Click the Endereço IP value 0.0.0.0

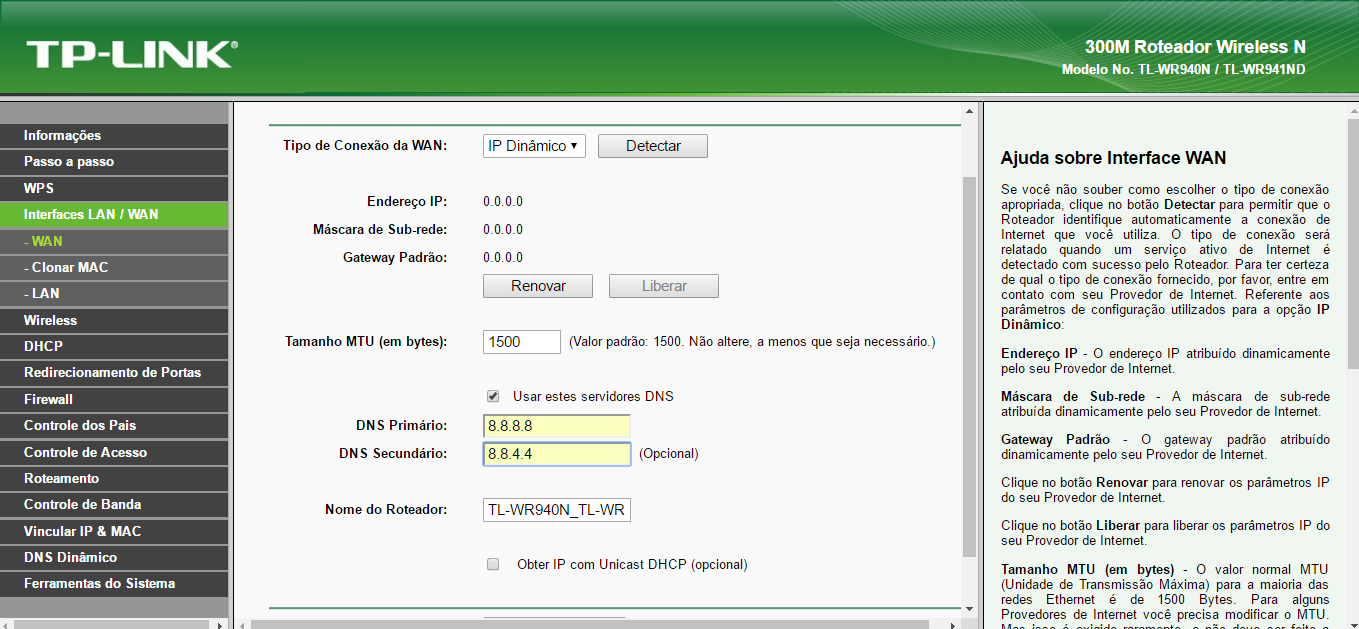tap(503, 202)
